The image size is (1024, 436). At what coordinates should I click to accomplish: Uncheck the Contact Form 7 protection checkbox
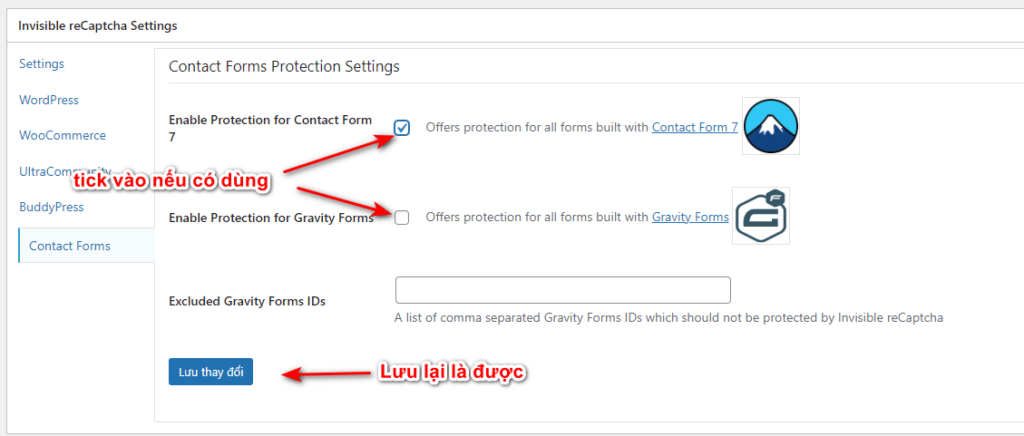pyautogui.click(x=402, y=128)
